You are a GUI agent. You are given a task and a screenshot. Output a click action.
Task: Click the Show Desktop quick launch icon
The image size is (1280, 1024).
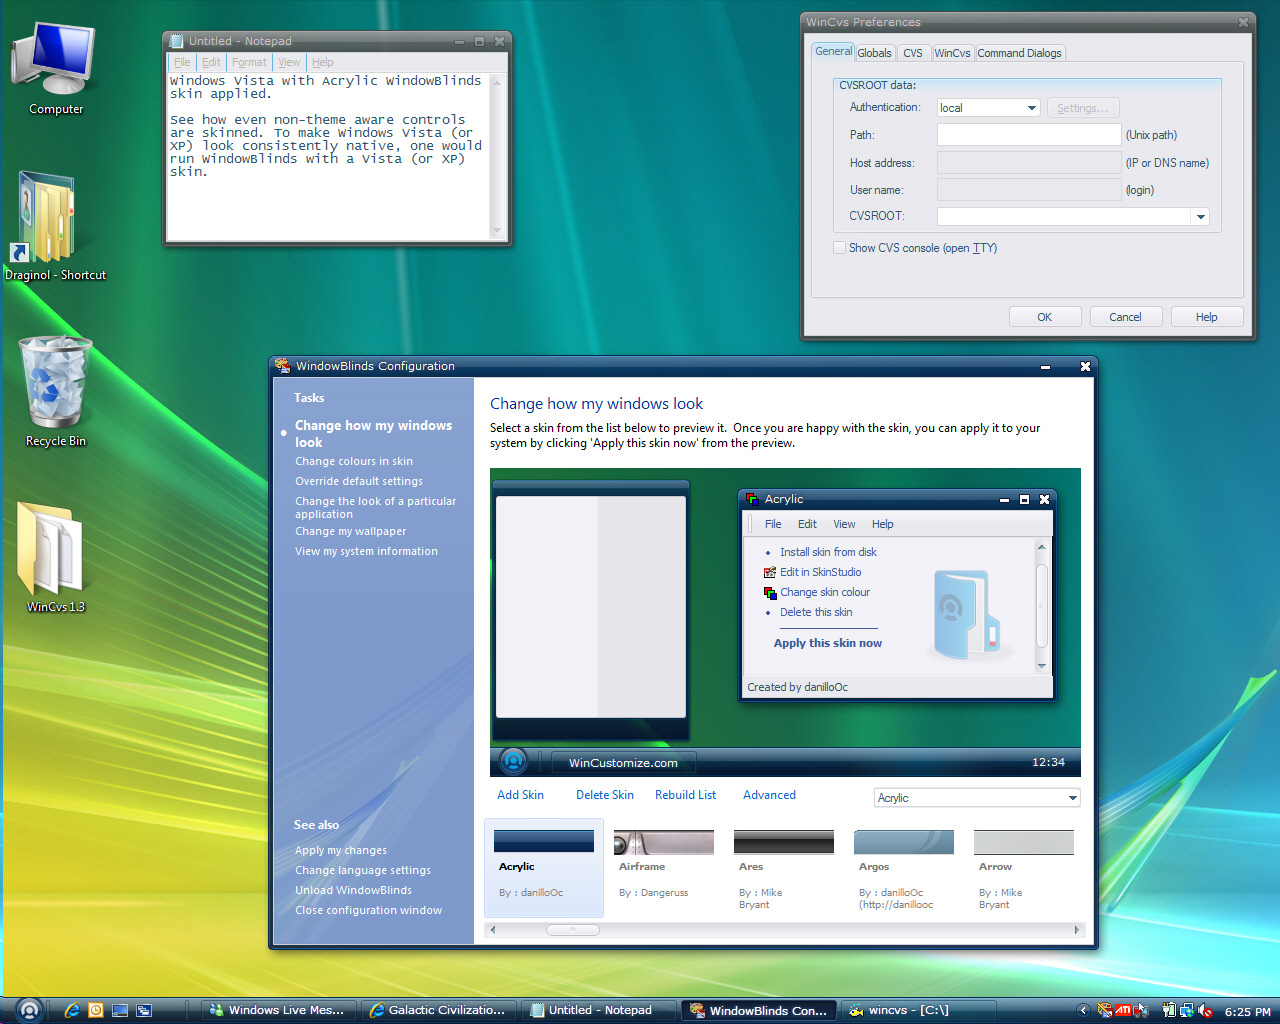click(120, 1010)
